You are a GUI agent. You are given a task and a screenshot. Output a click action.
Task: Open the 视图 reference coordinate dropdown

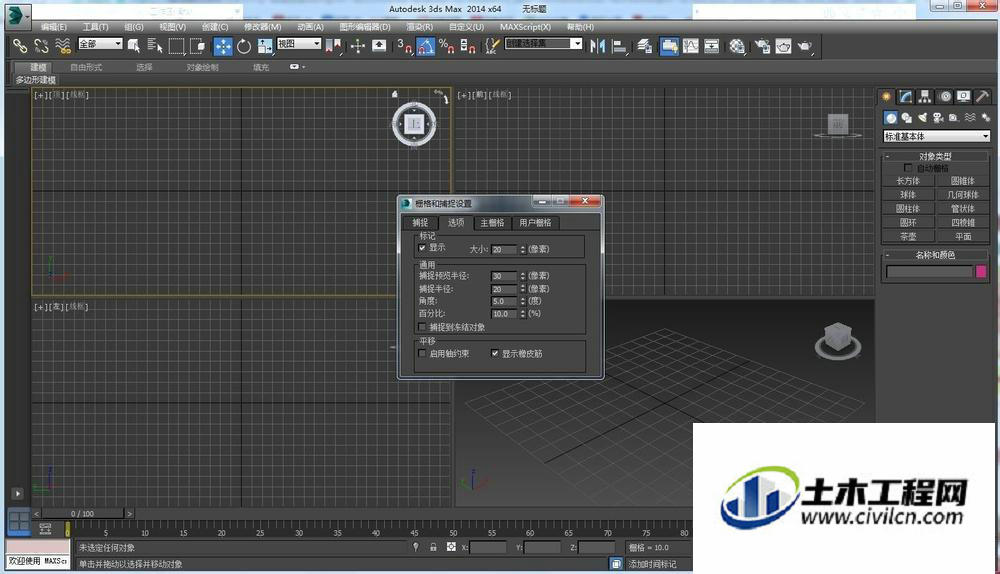point(298,43)
